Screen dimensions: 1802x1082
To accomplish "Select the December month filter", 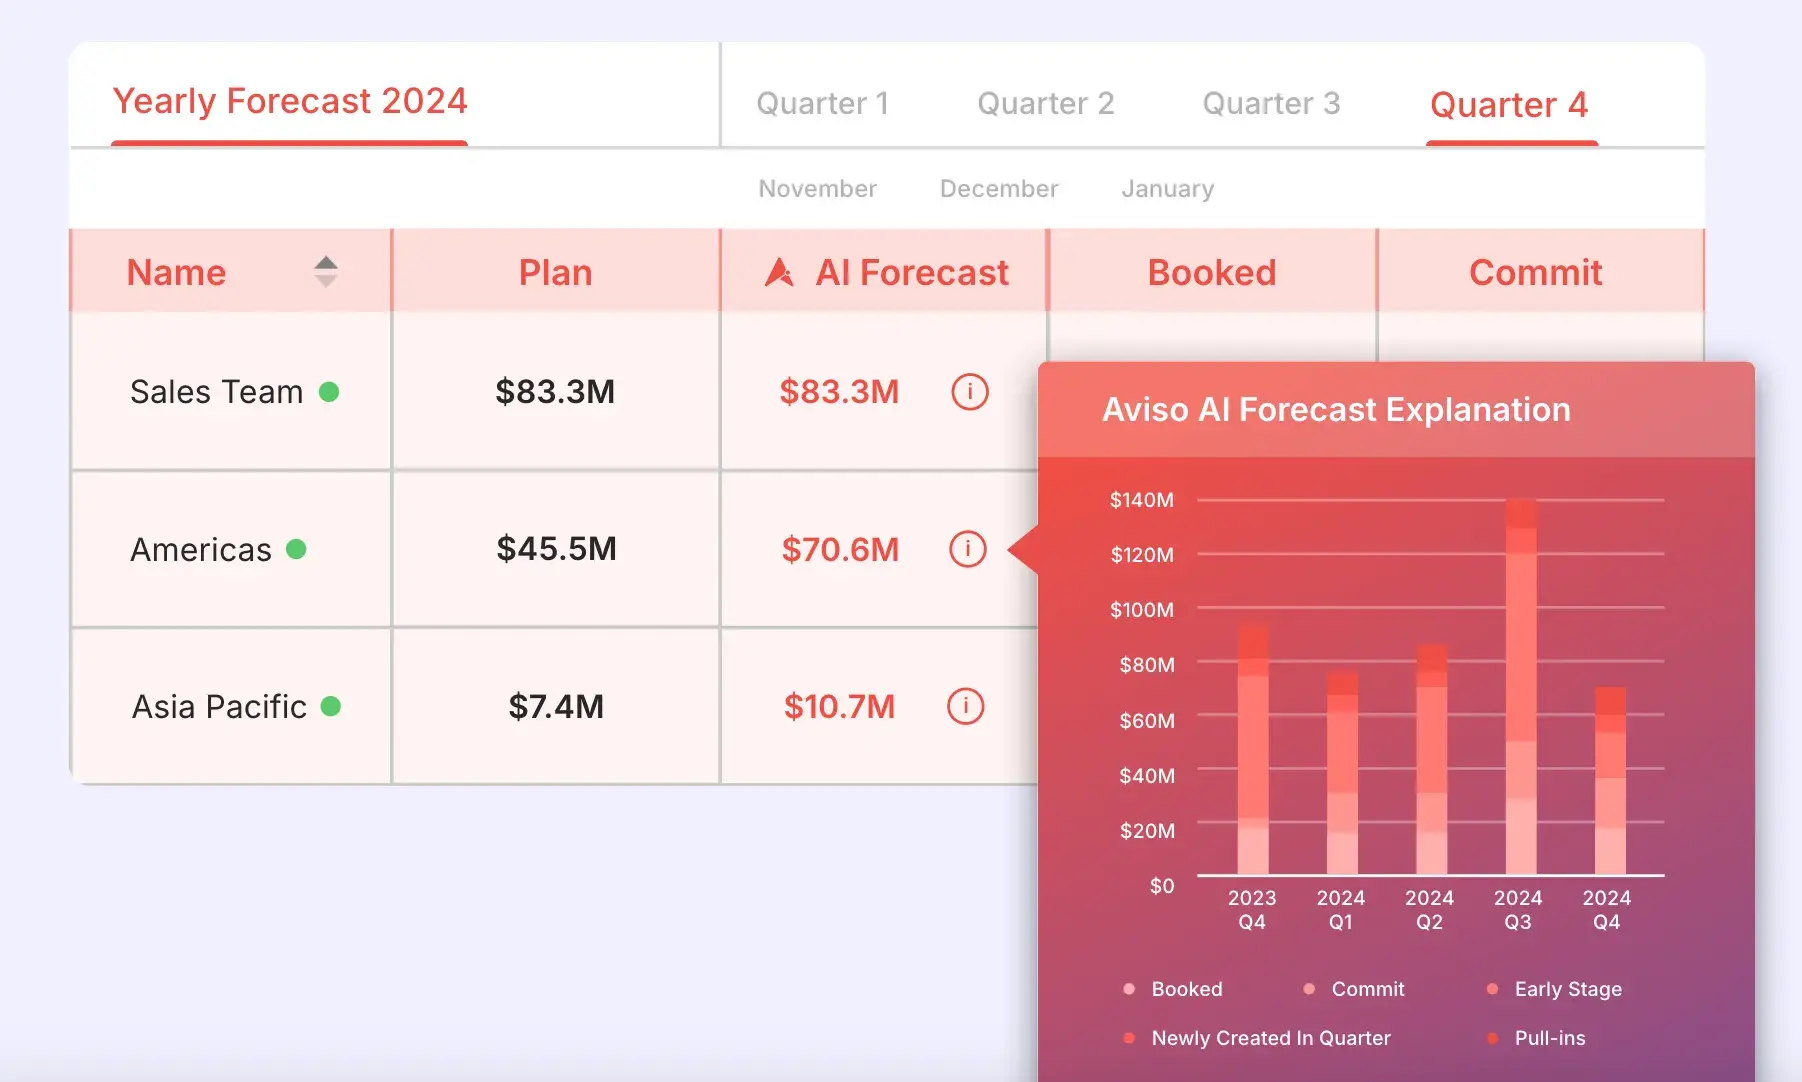I will tap(998, 189).
